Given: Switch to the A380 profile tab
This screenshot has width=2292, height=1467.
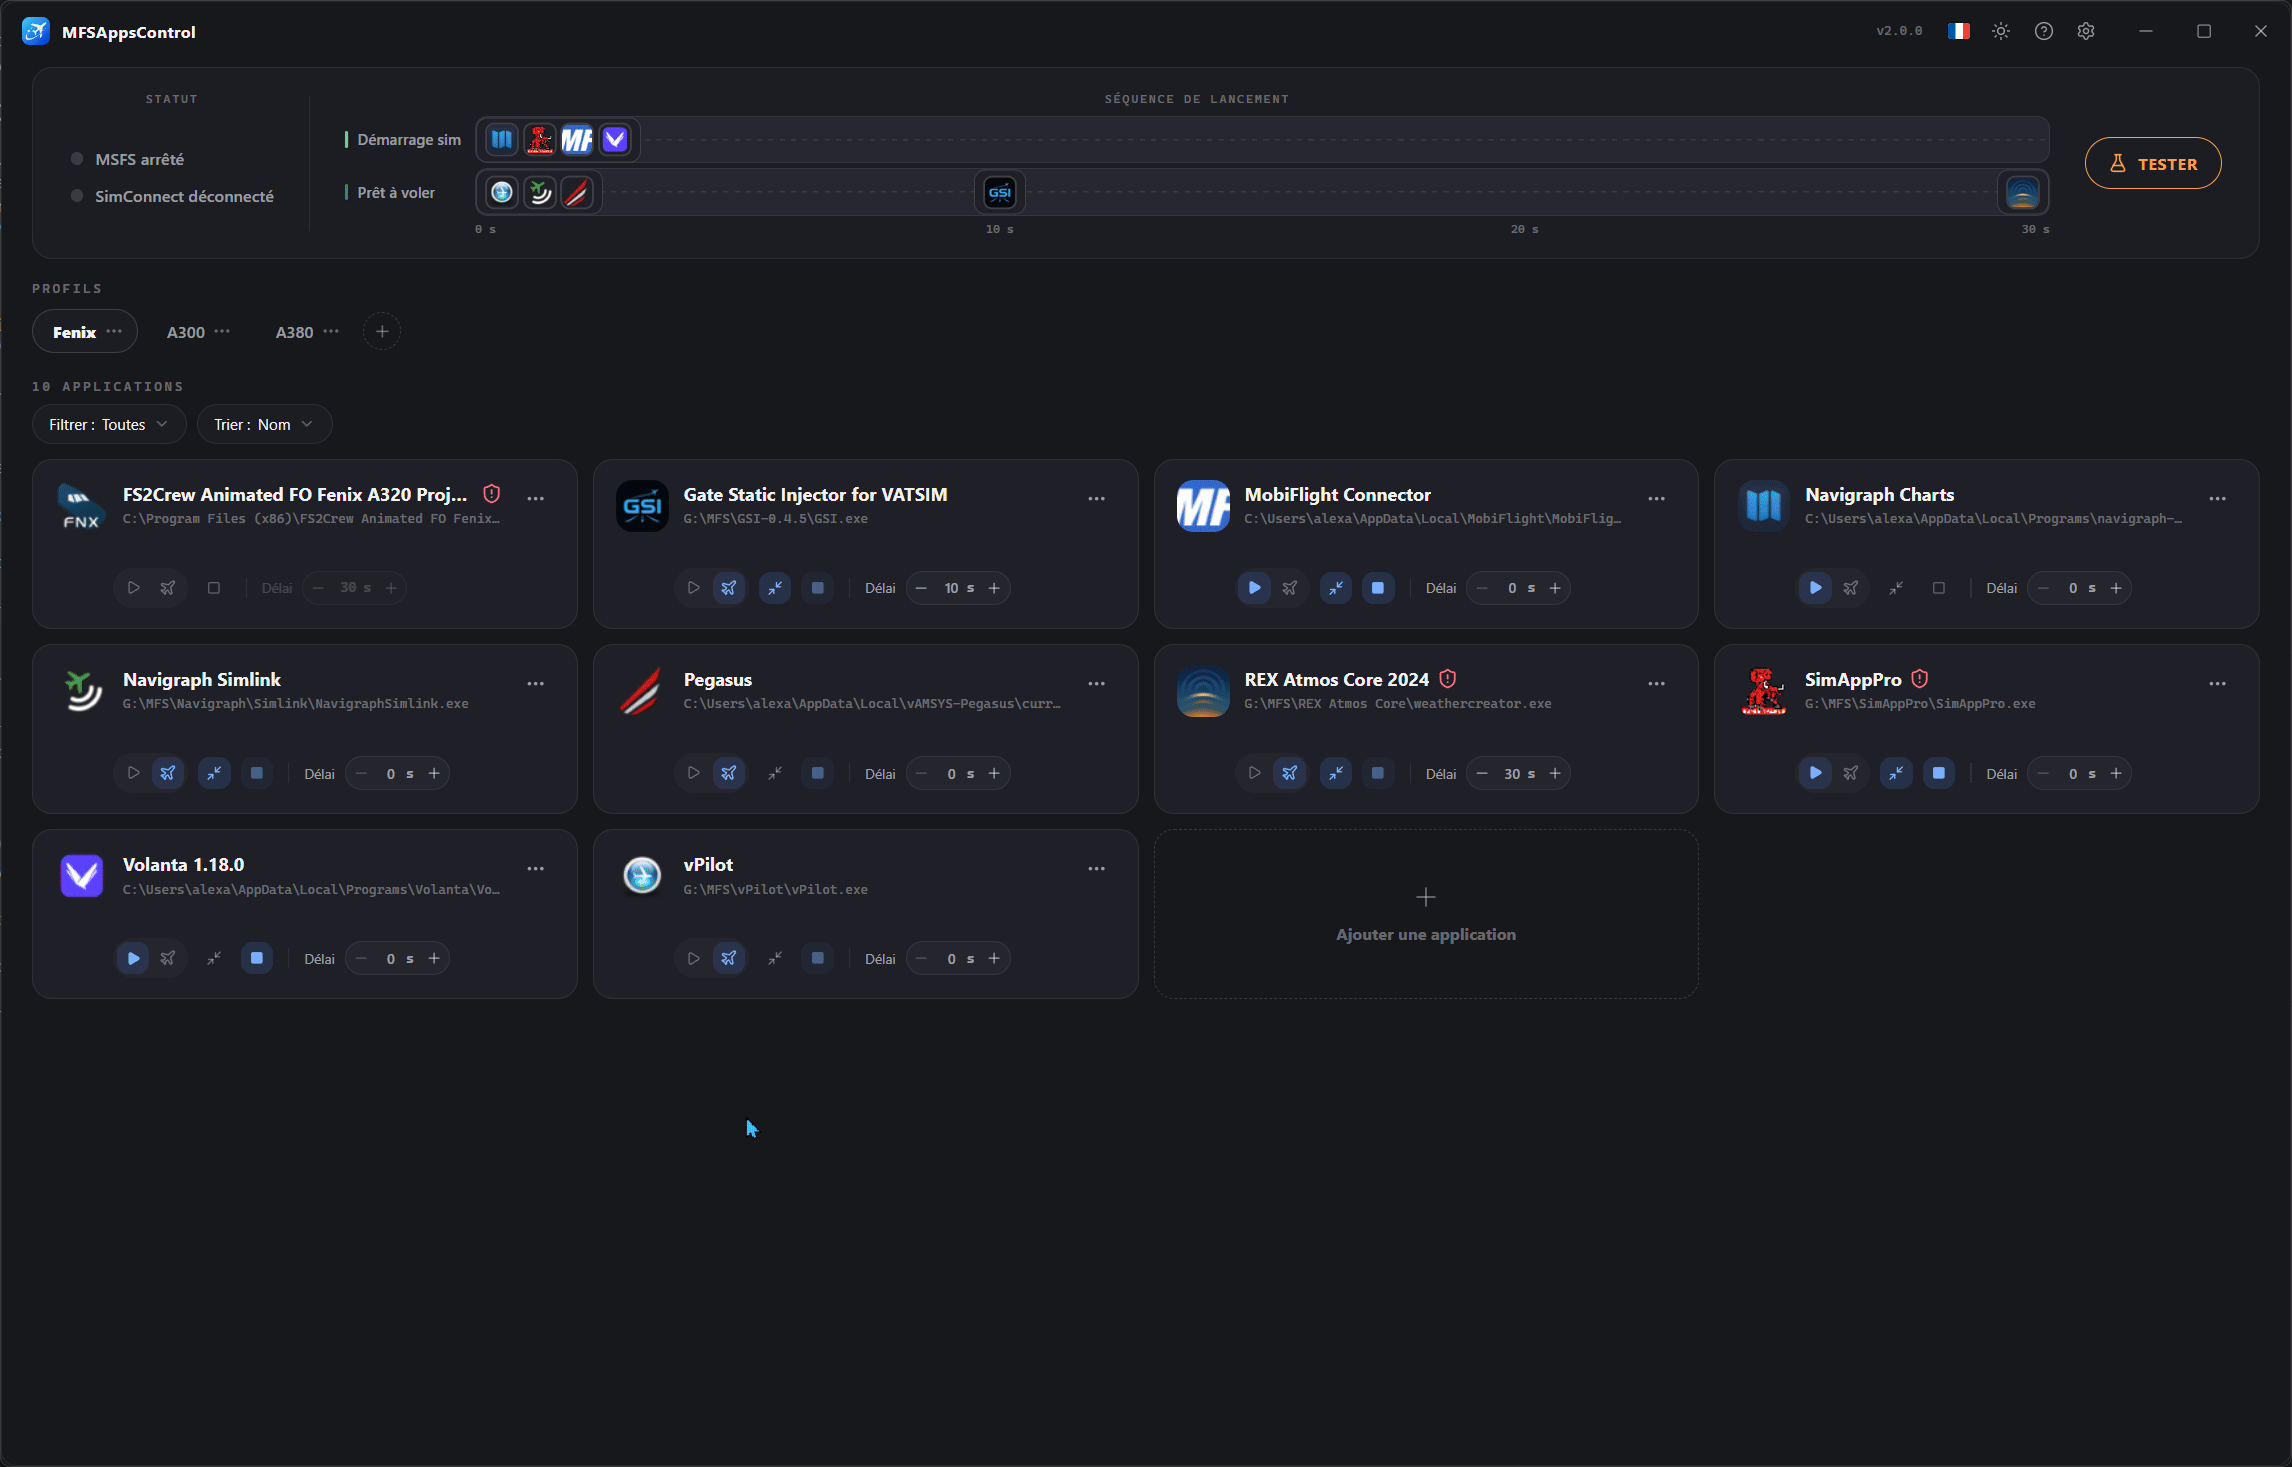Looking at the screenshot, I should pyautogui.click(x=295, y=332).
